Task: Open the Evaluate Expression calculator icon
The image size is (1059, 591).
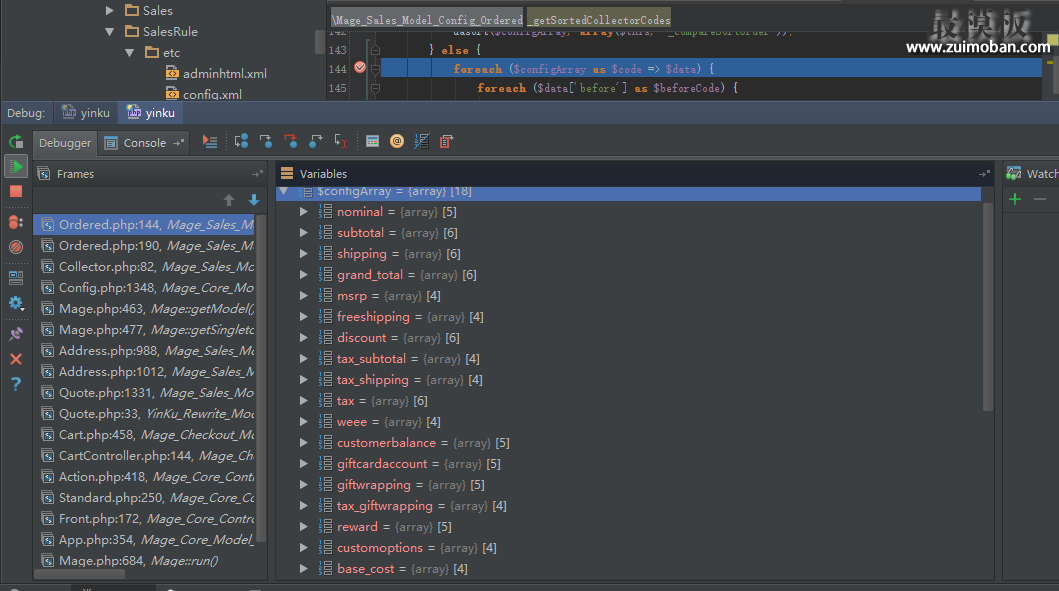Action: 372,142
